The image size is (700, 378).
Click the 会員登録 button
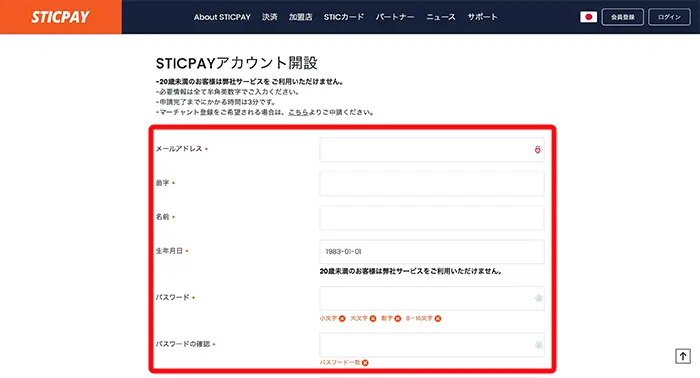click(622, 17)
